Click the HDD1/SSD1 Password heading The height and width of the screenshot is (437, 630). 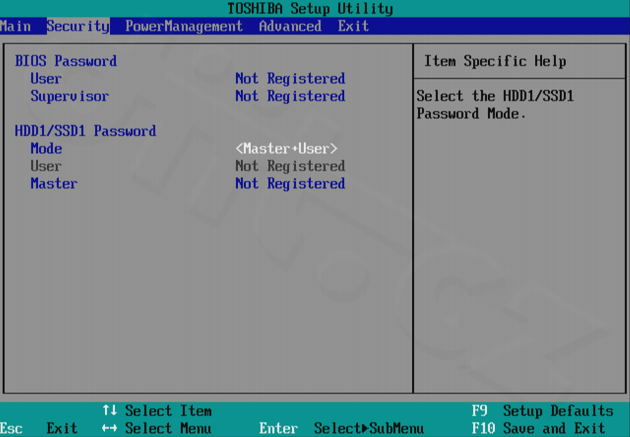tap(85, 131)
